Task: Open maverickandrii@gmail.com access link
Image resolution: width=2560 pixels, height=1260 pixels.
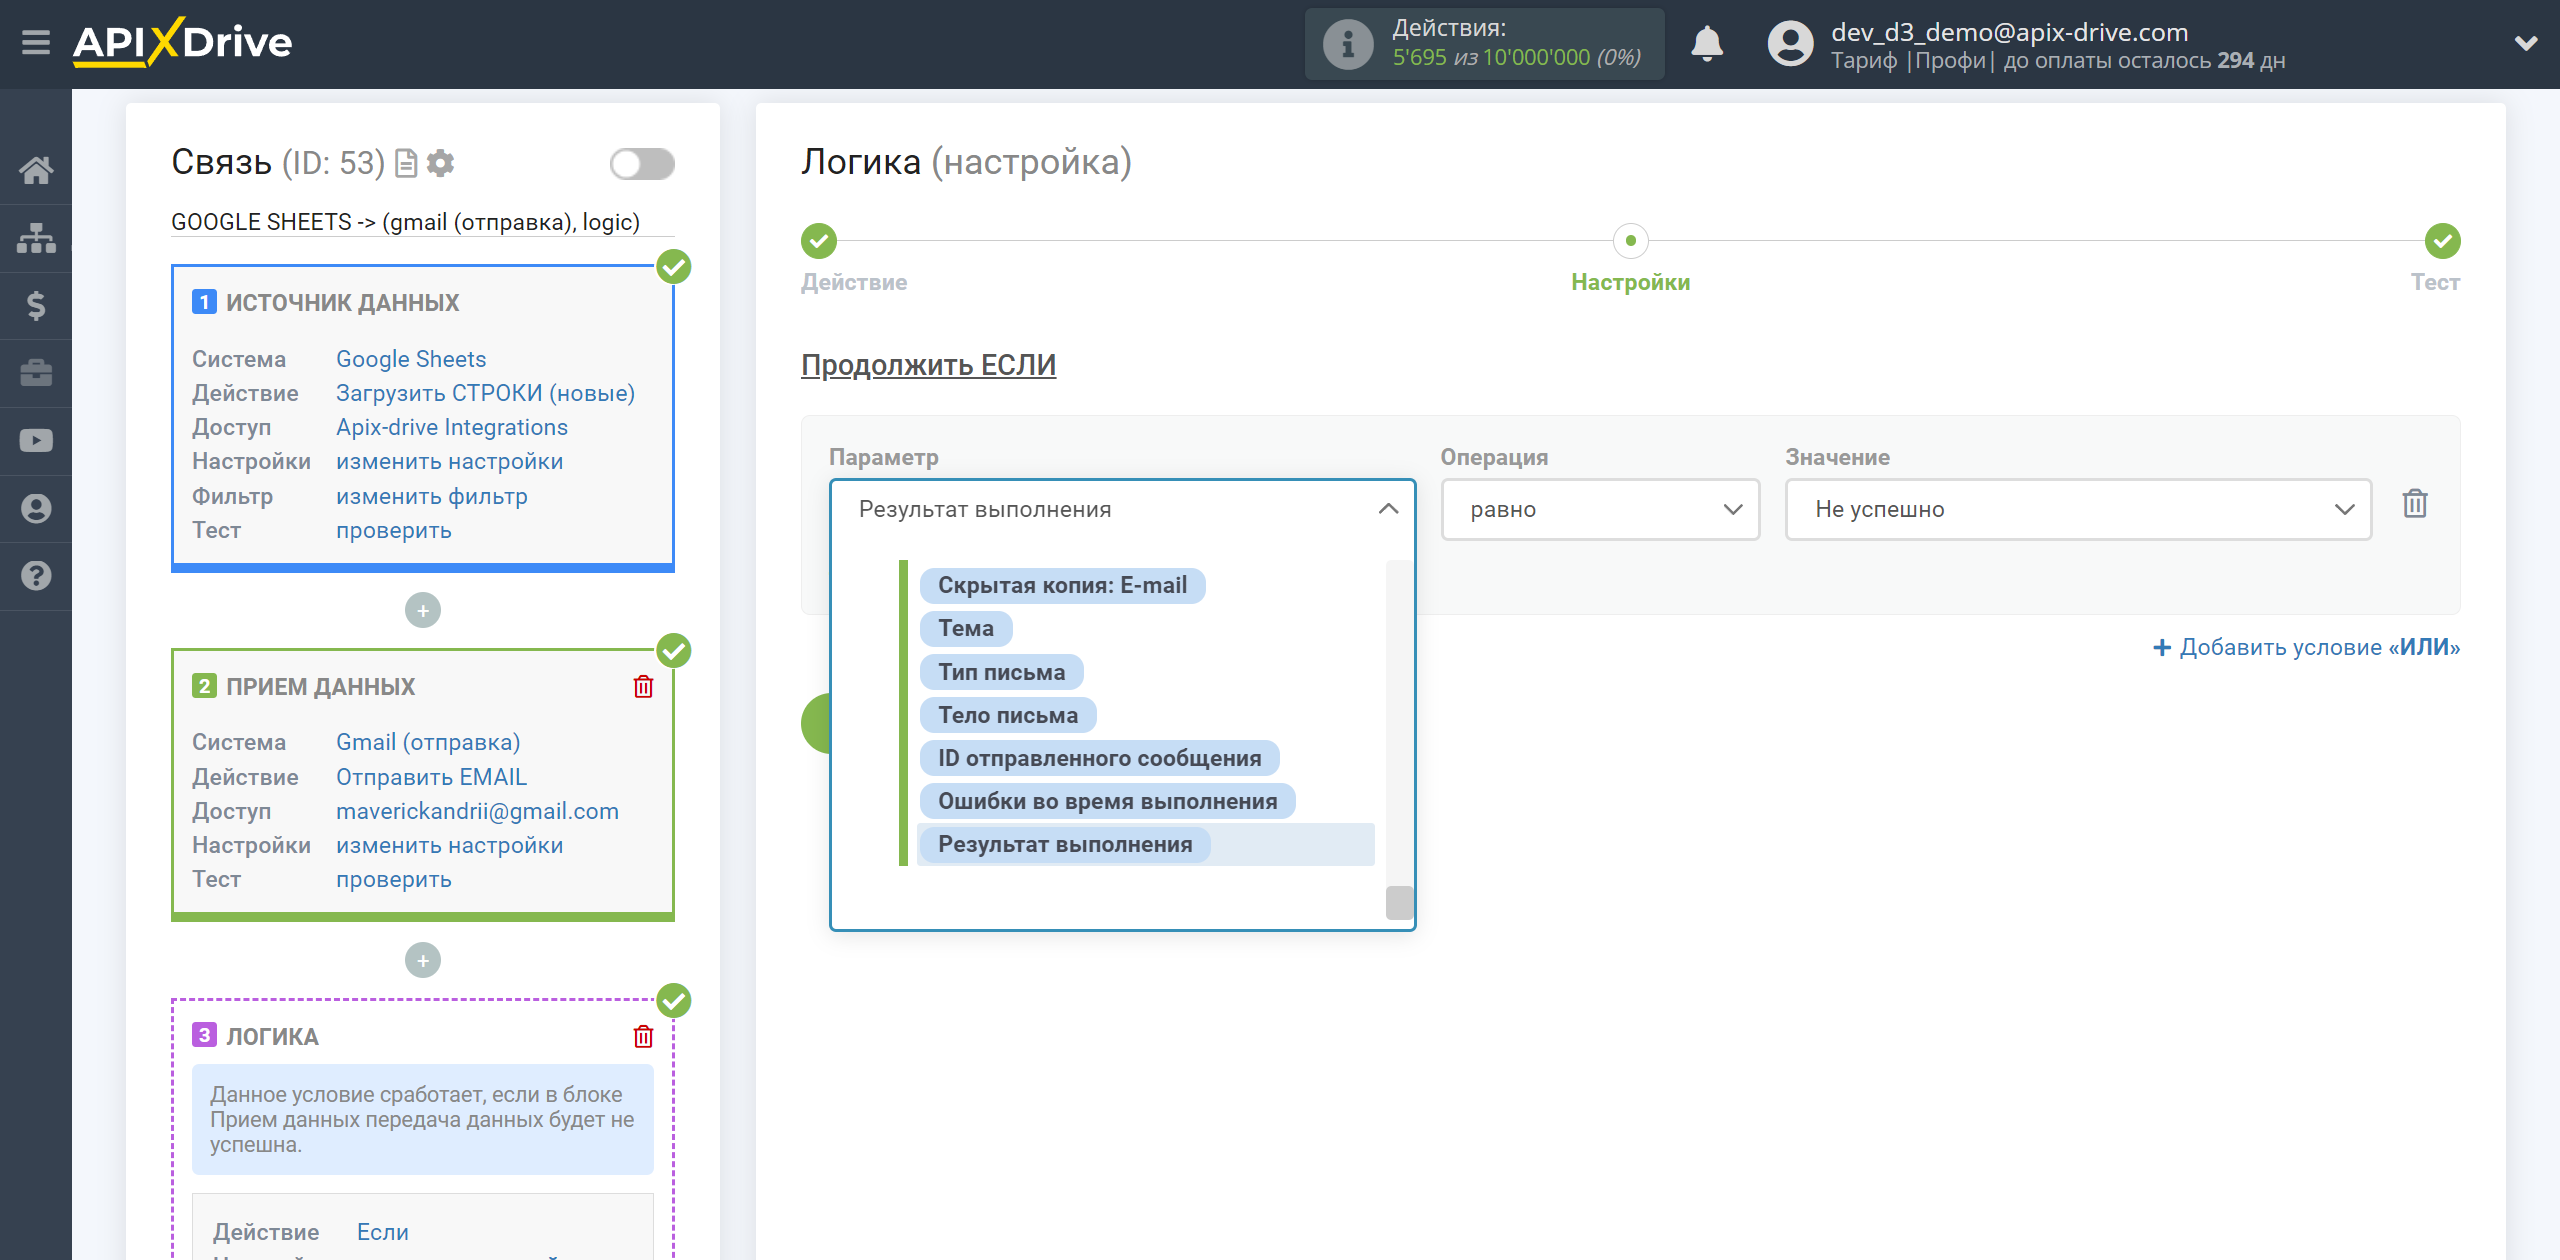Action: (477, 811)
